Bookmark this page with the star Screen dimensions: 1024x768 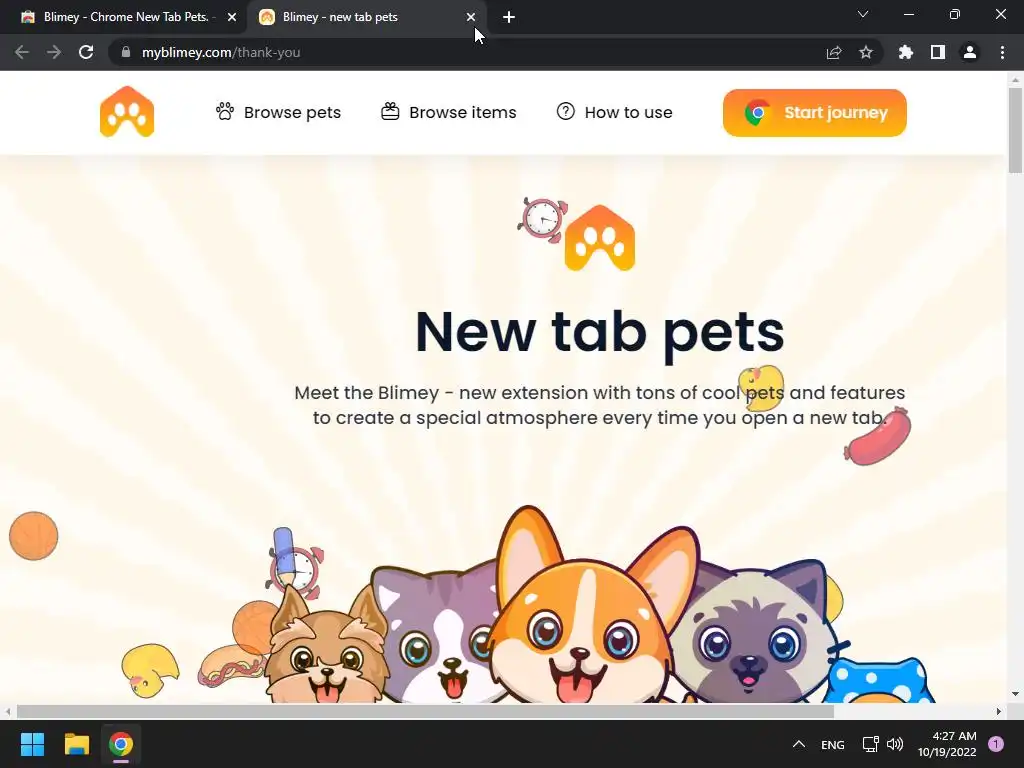[866, 52]
